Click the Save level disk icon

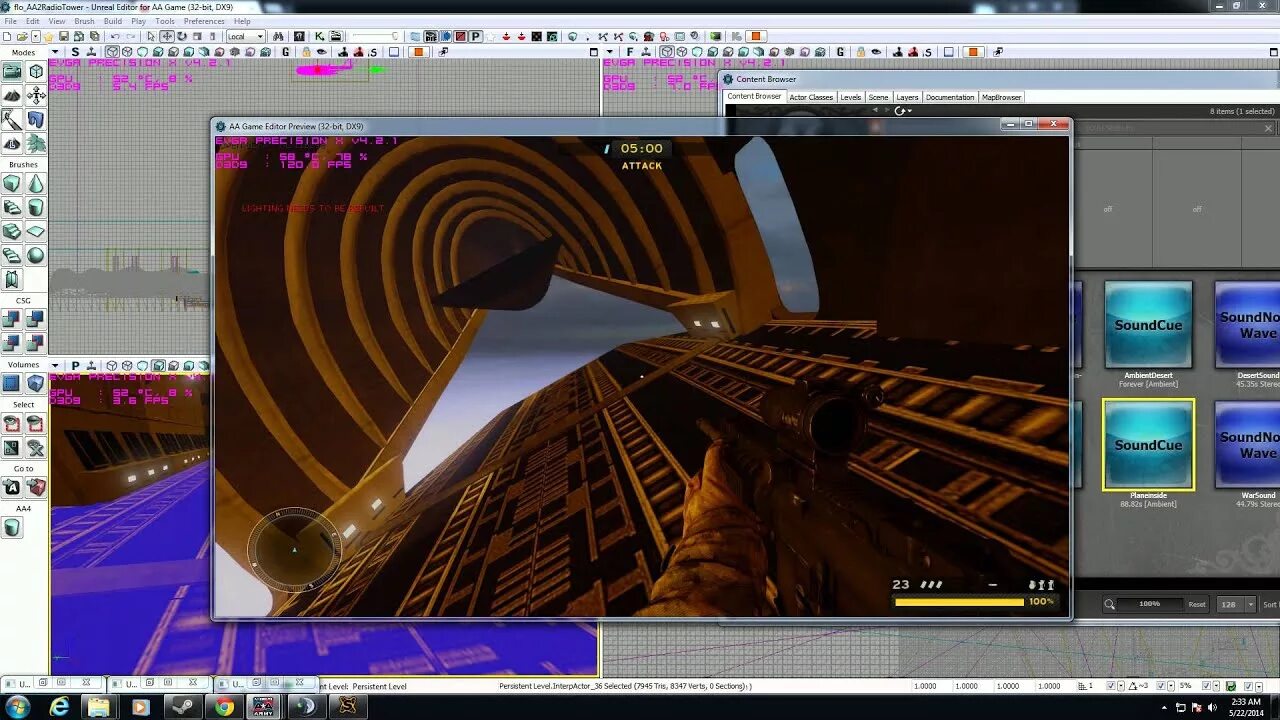click(64, 37)
